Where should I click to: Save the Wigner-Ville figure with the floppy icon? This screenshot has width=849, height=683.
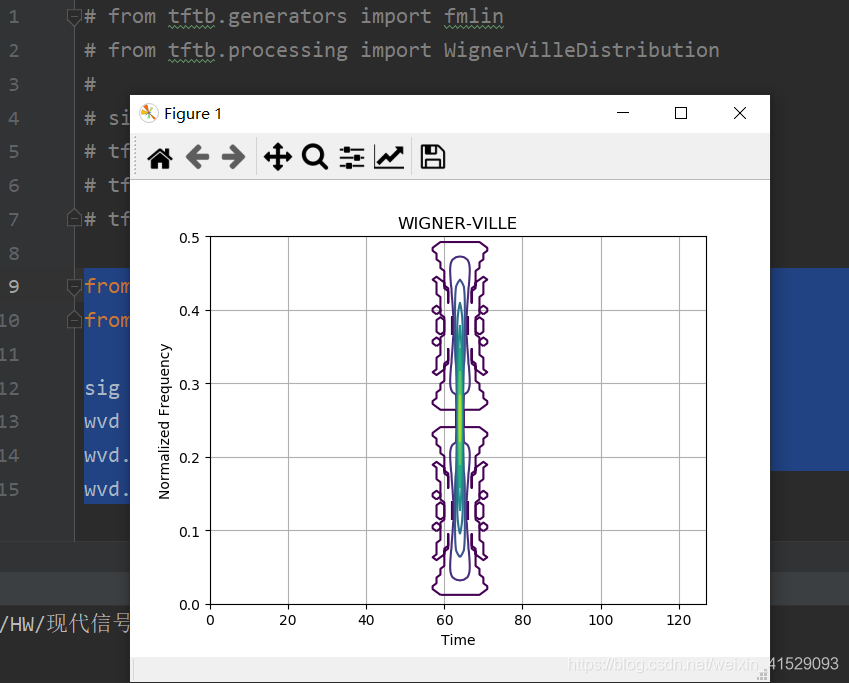[432, 157]
